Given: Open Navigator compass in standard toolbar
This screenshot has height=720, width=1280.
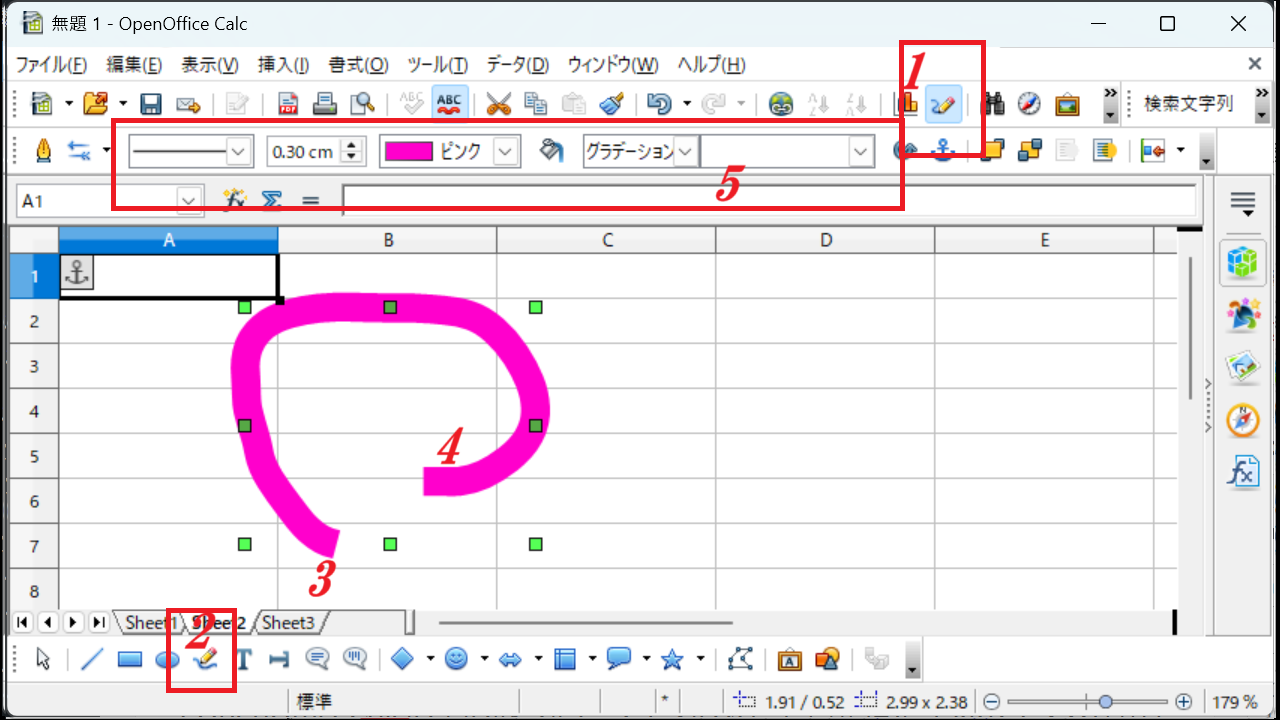Looking at the screenshot, I should point(1030,103).
